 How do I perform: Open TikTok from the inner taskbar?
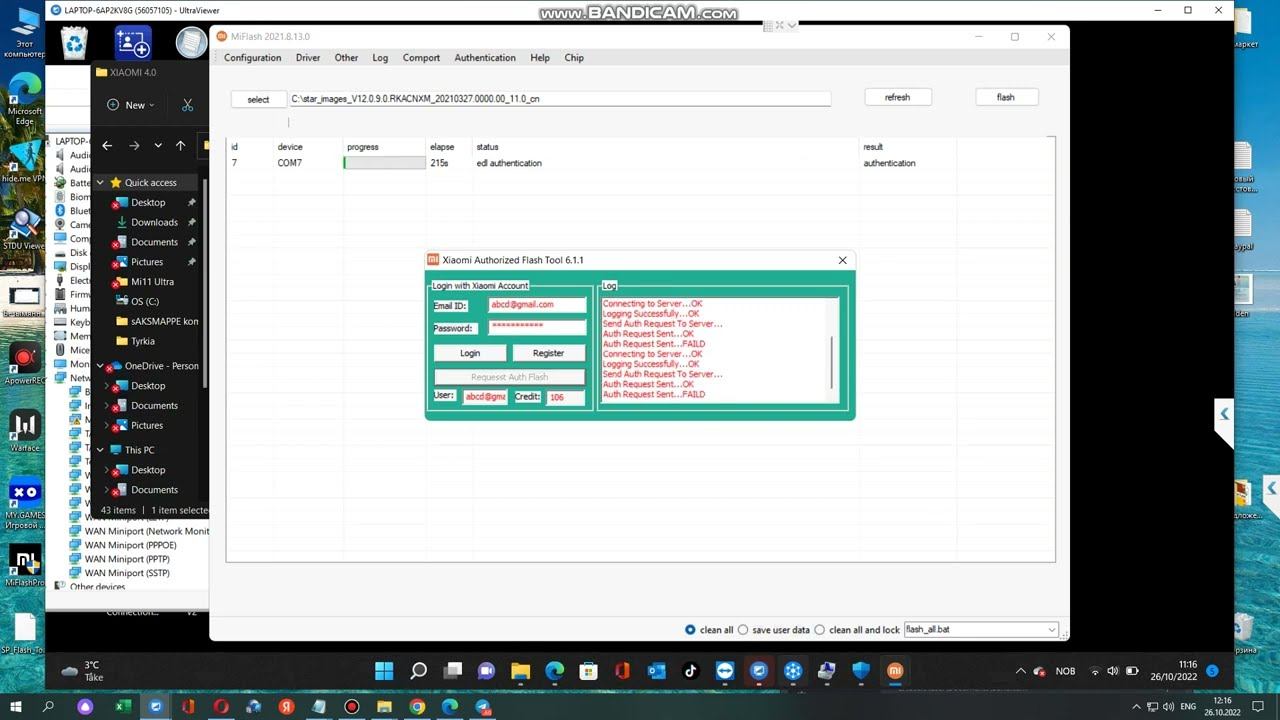pos(691,671)
